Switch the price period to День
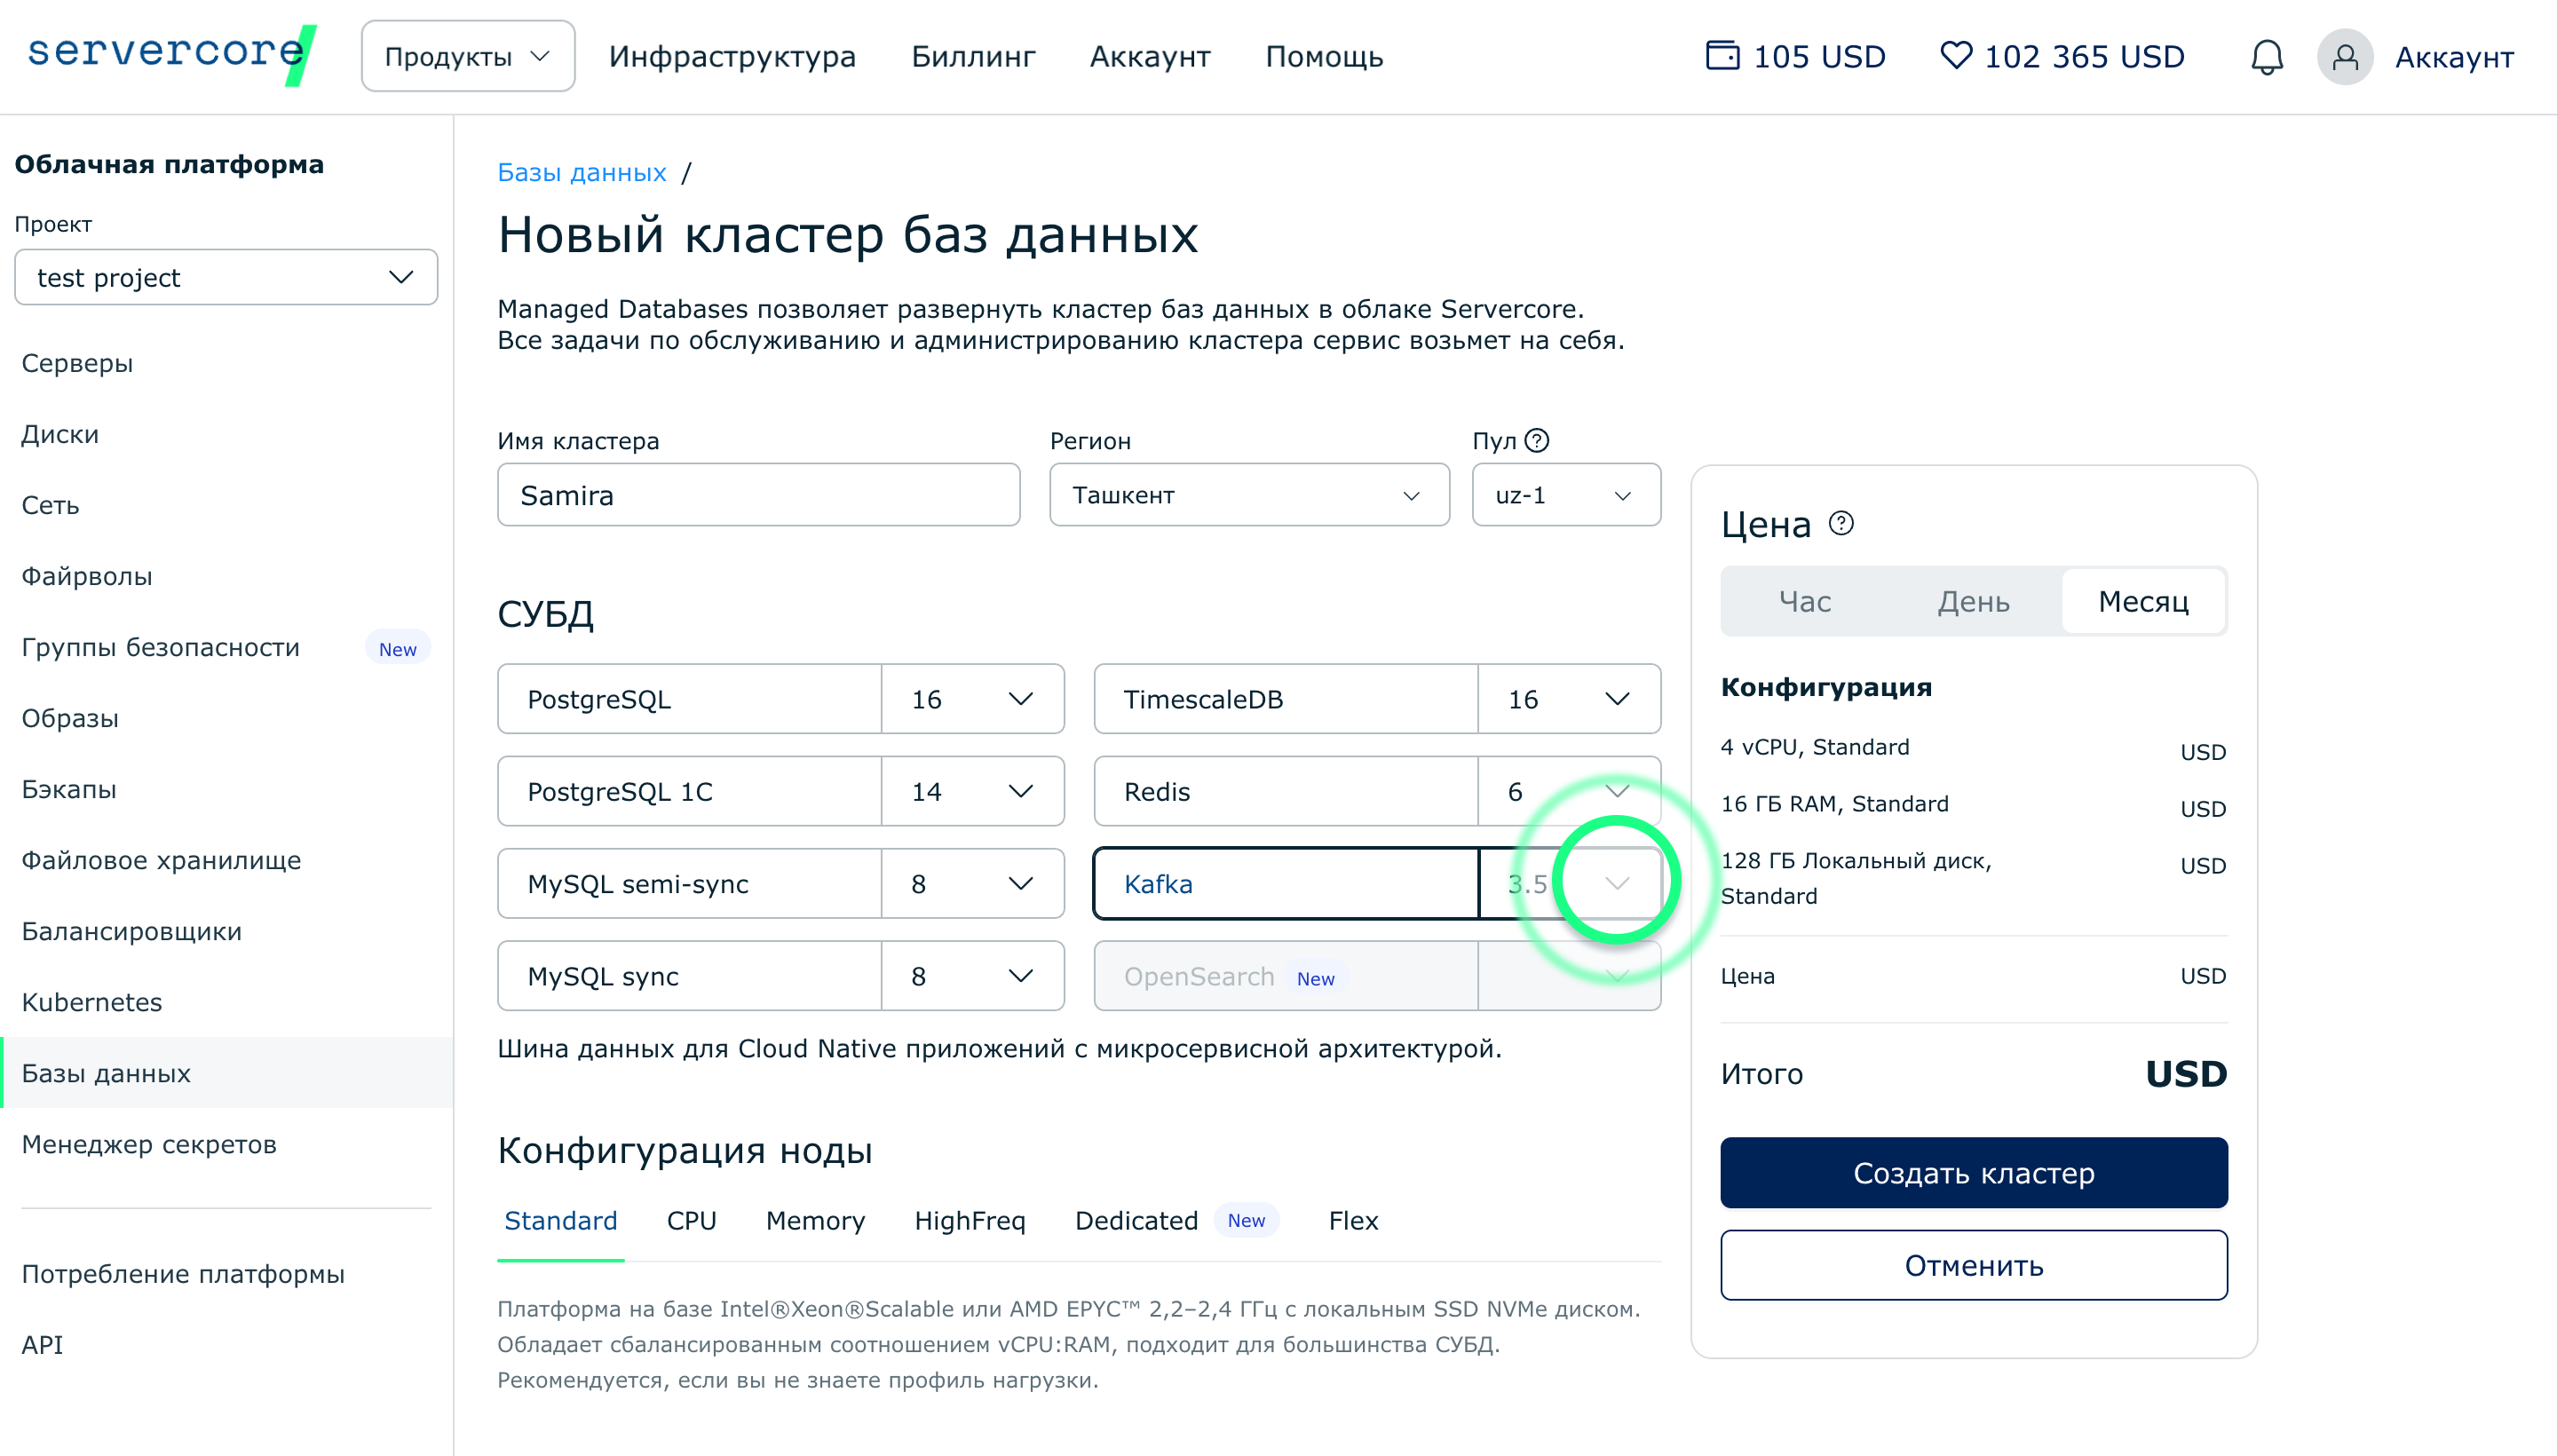This screenshot has height=1456, width=2557. pyautogui.click(x=1973, y=601)
